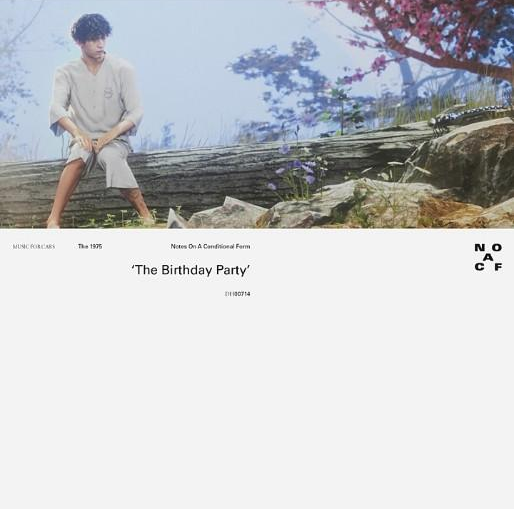Click the 'MUSIC FOR CARS' label
Viewport: 514px width, 509px height.
click(34, 247)
